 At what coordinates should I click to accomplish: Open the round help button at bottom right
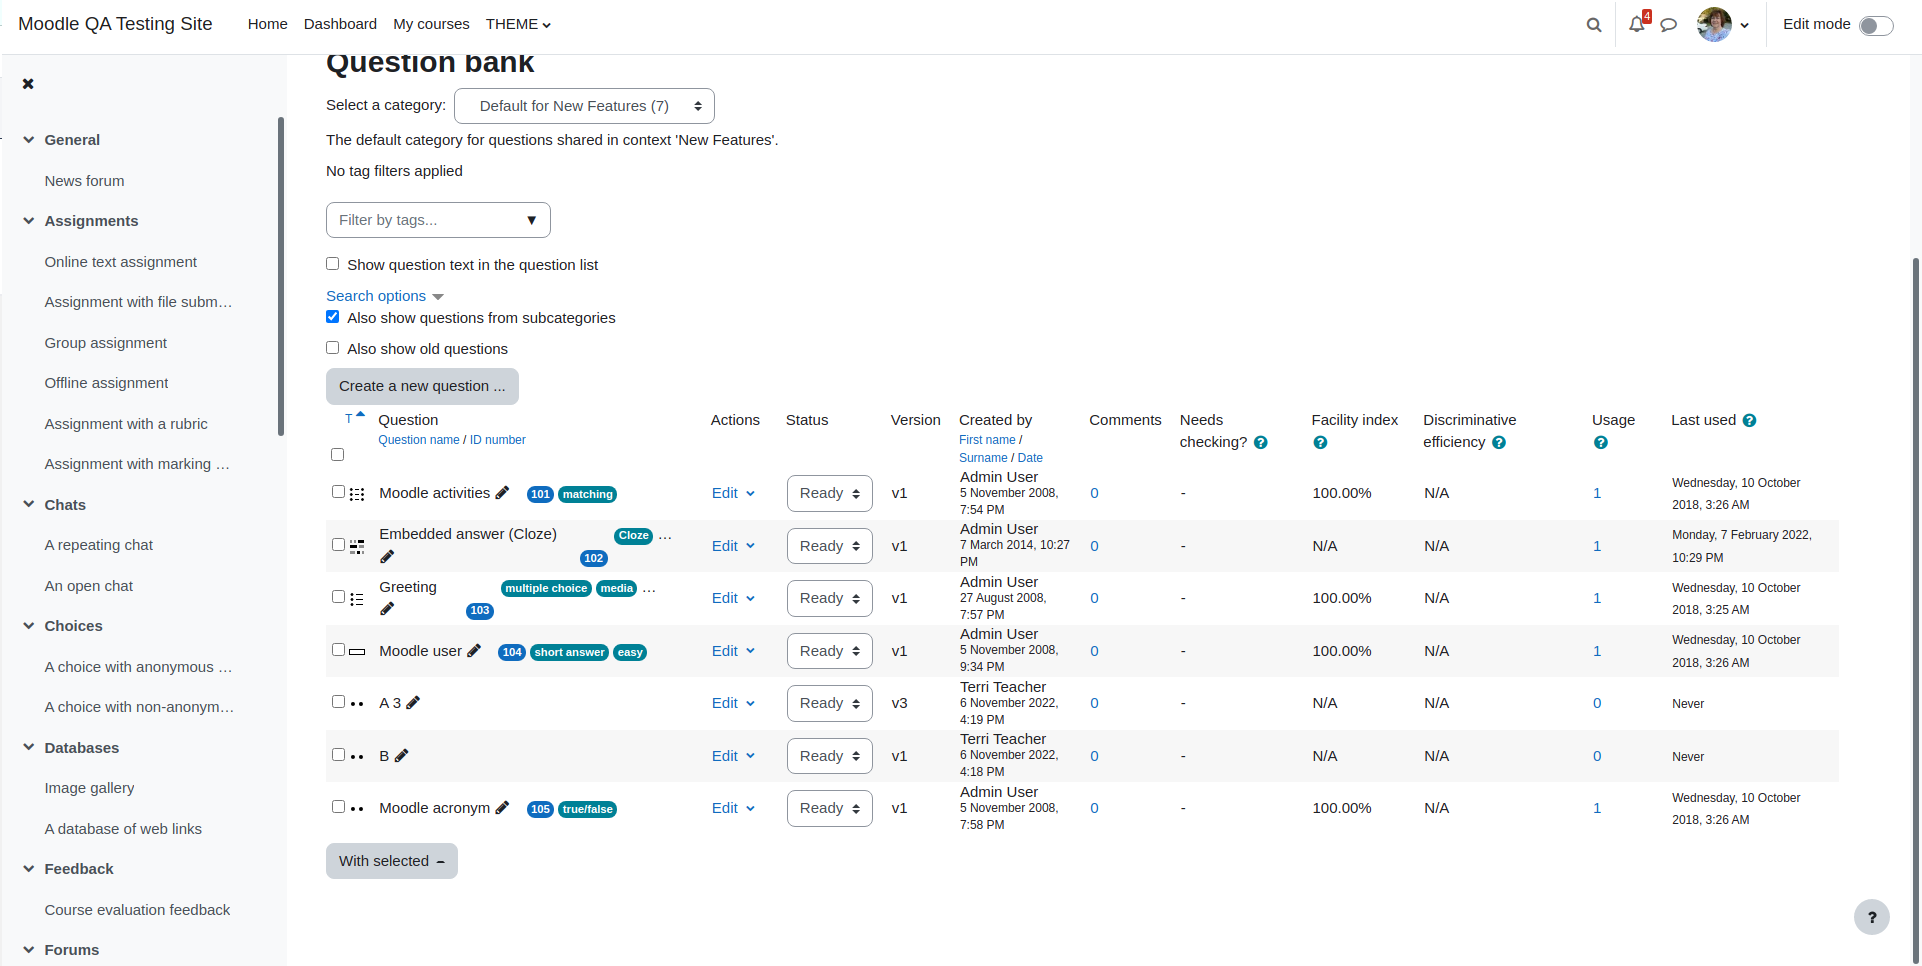(x=1872, y=917)
